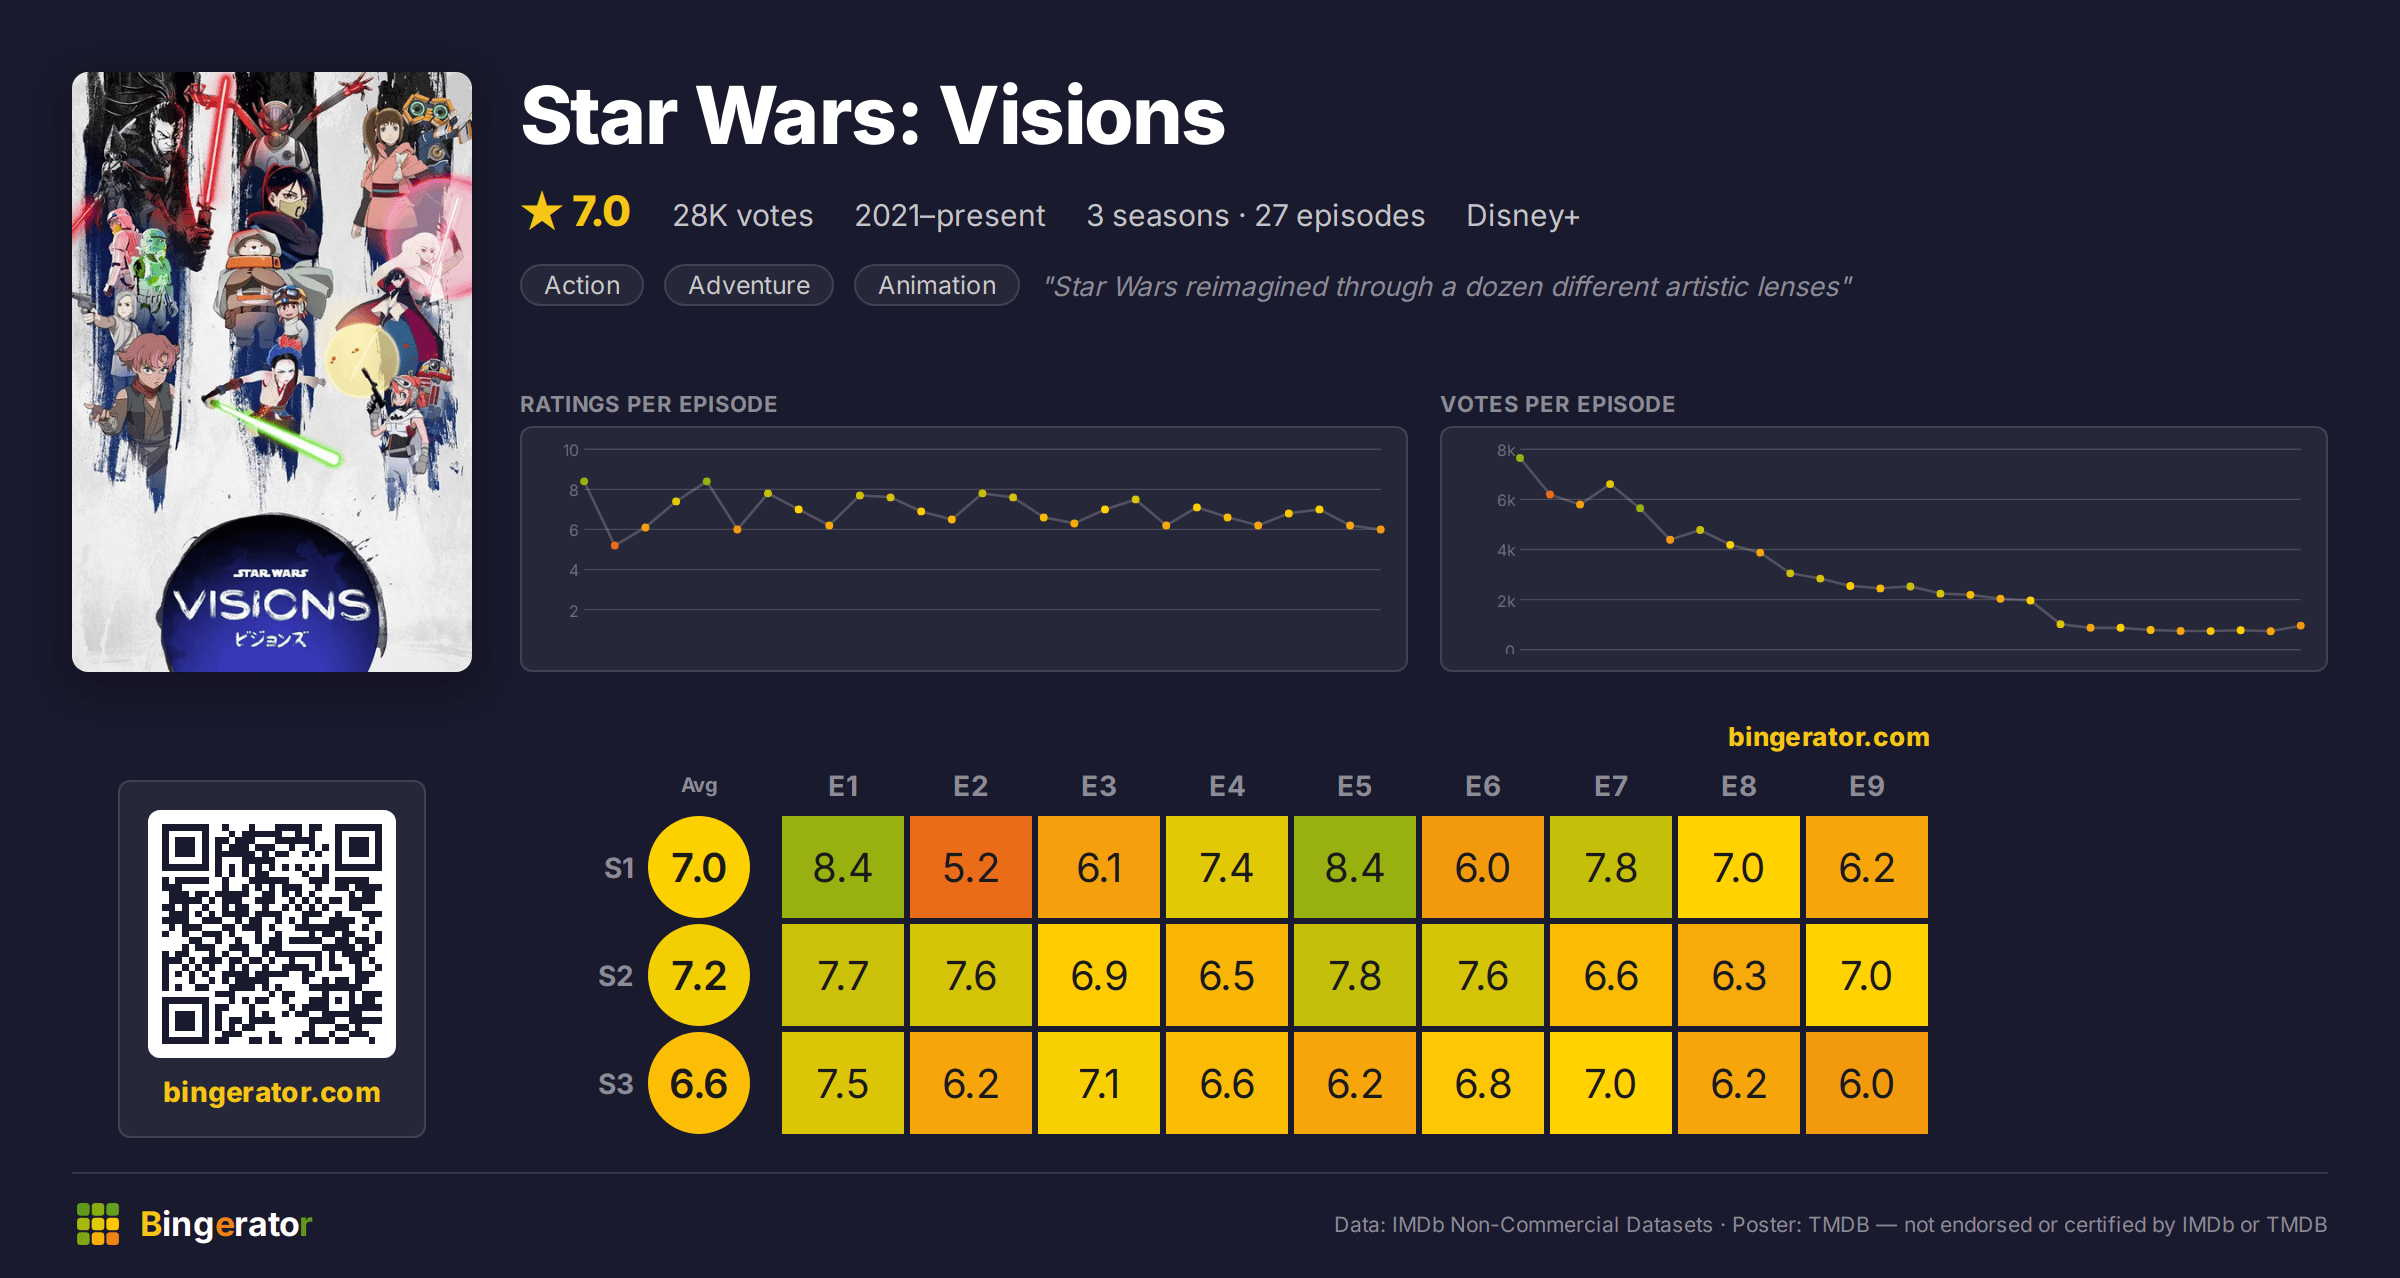
Task: Select the S1 average 7.0 circle
Action: pos(699,867)
